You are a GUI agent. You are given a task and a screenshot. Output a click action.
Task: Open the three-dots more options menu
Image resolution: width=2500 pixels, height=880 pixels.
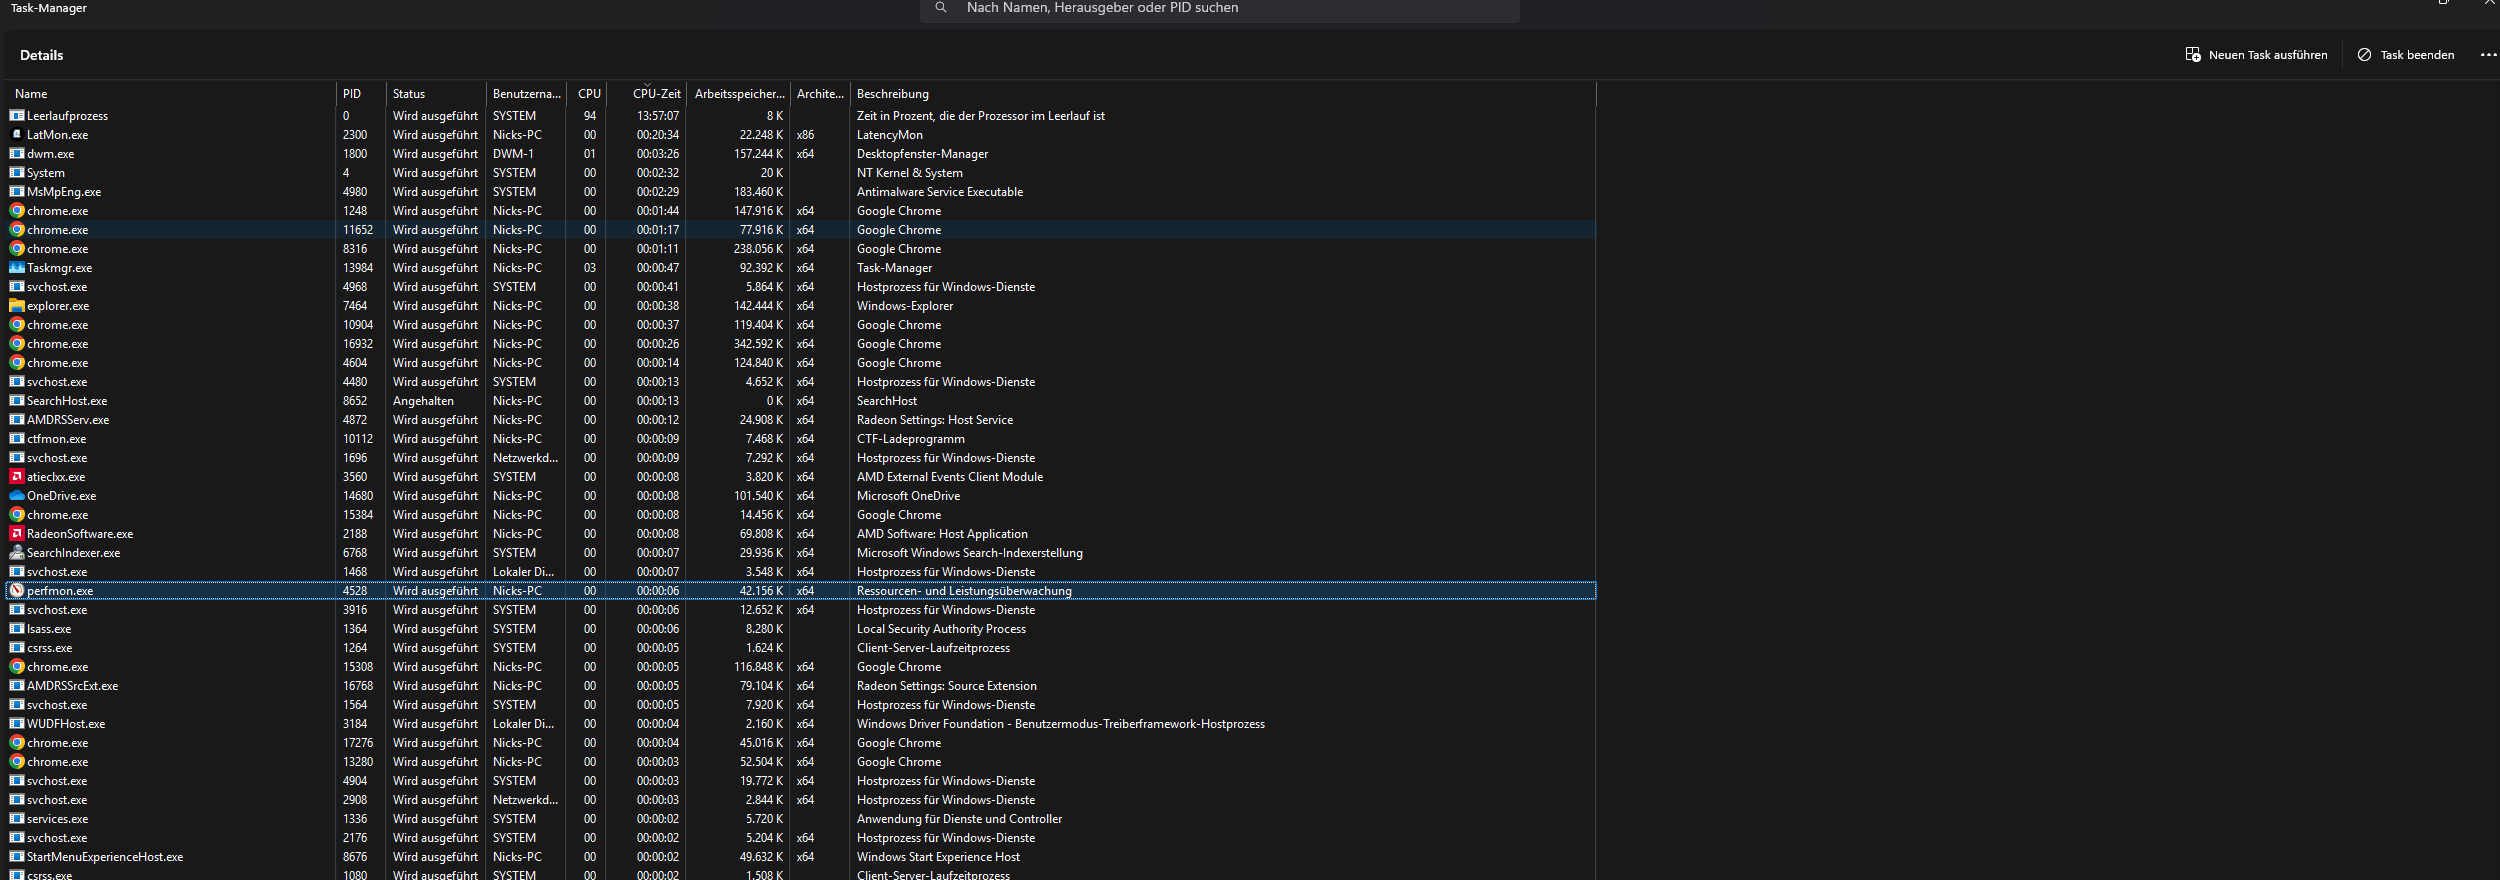[x=2488, y=55]
